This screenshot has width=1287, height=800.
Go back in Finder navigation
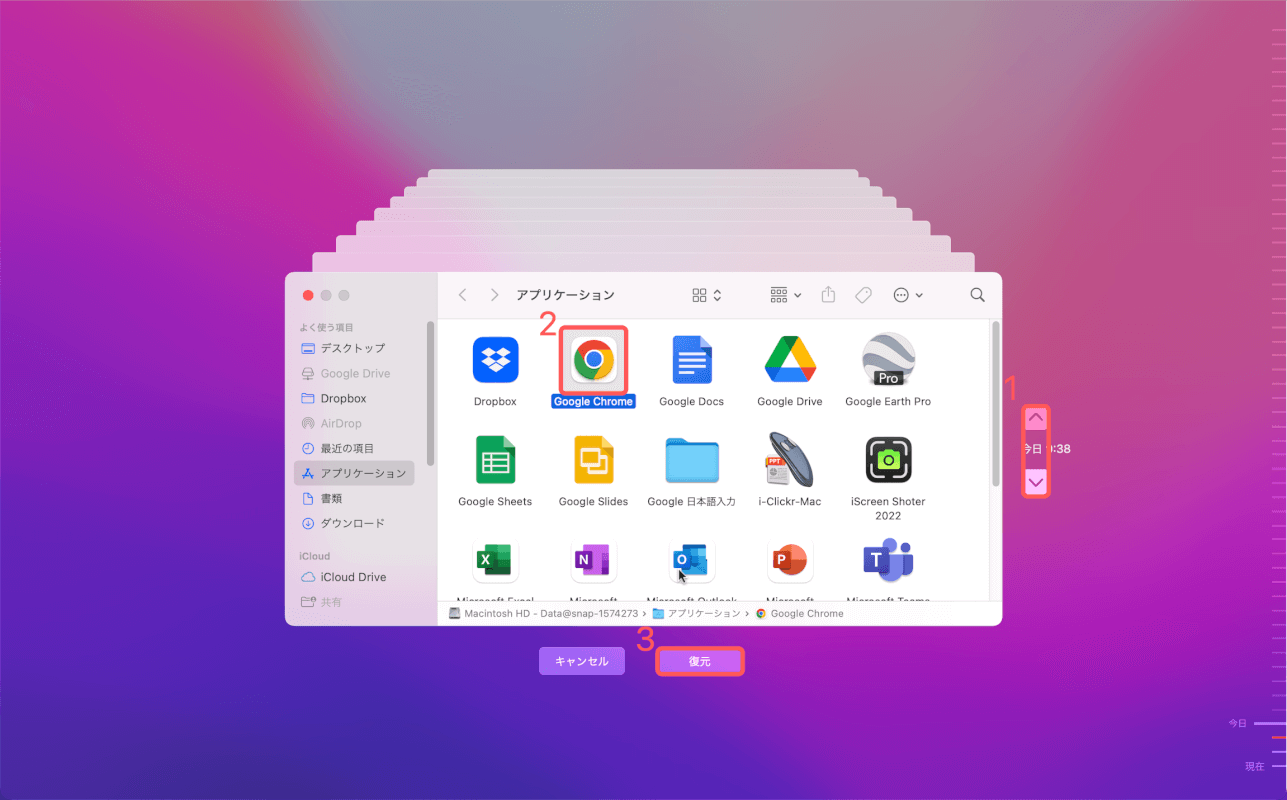[x=462, y=295]
